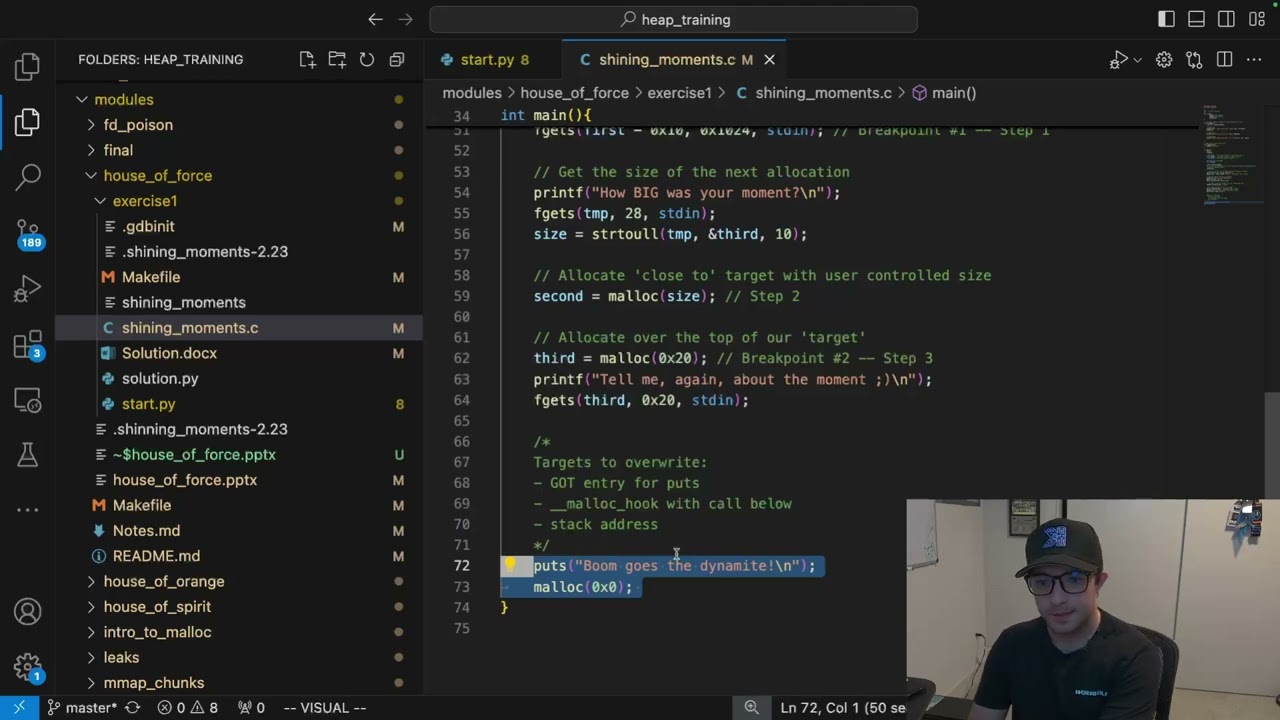Open zoom magnifier in status bar
Viewport: 1280px width, 720px height.
751,708
